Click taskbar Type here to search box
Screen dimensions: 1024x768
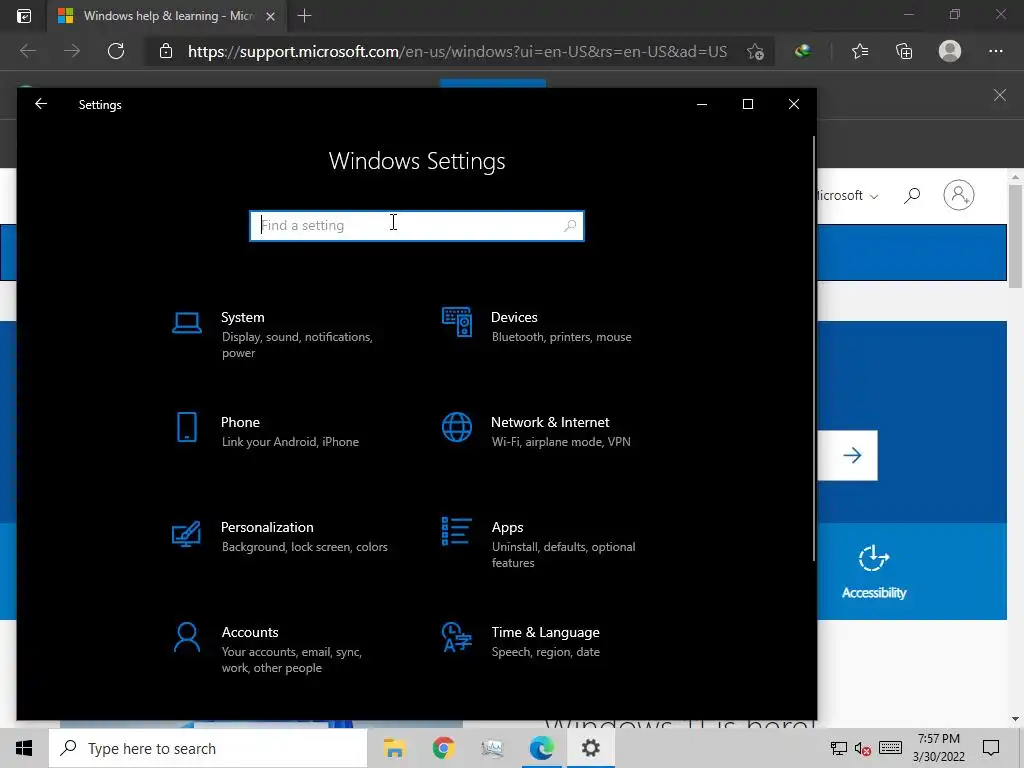coord(208,748)
